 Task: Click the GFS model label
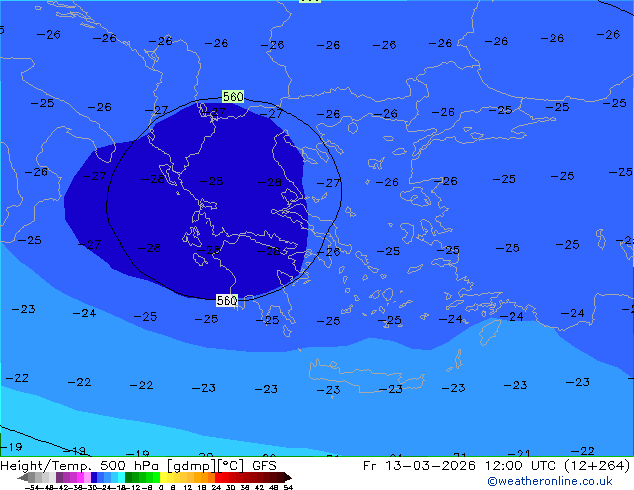(x=264, y=465)
